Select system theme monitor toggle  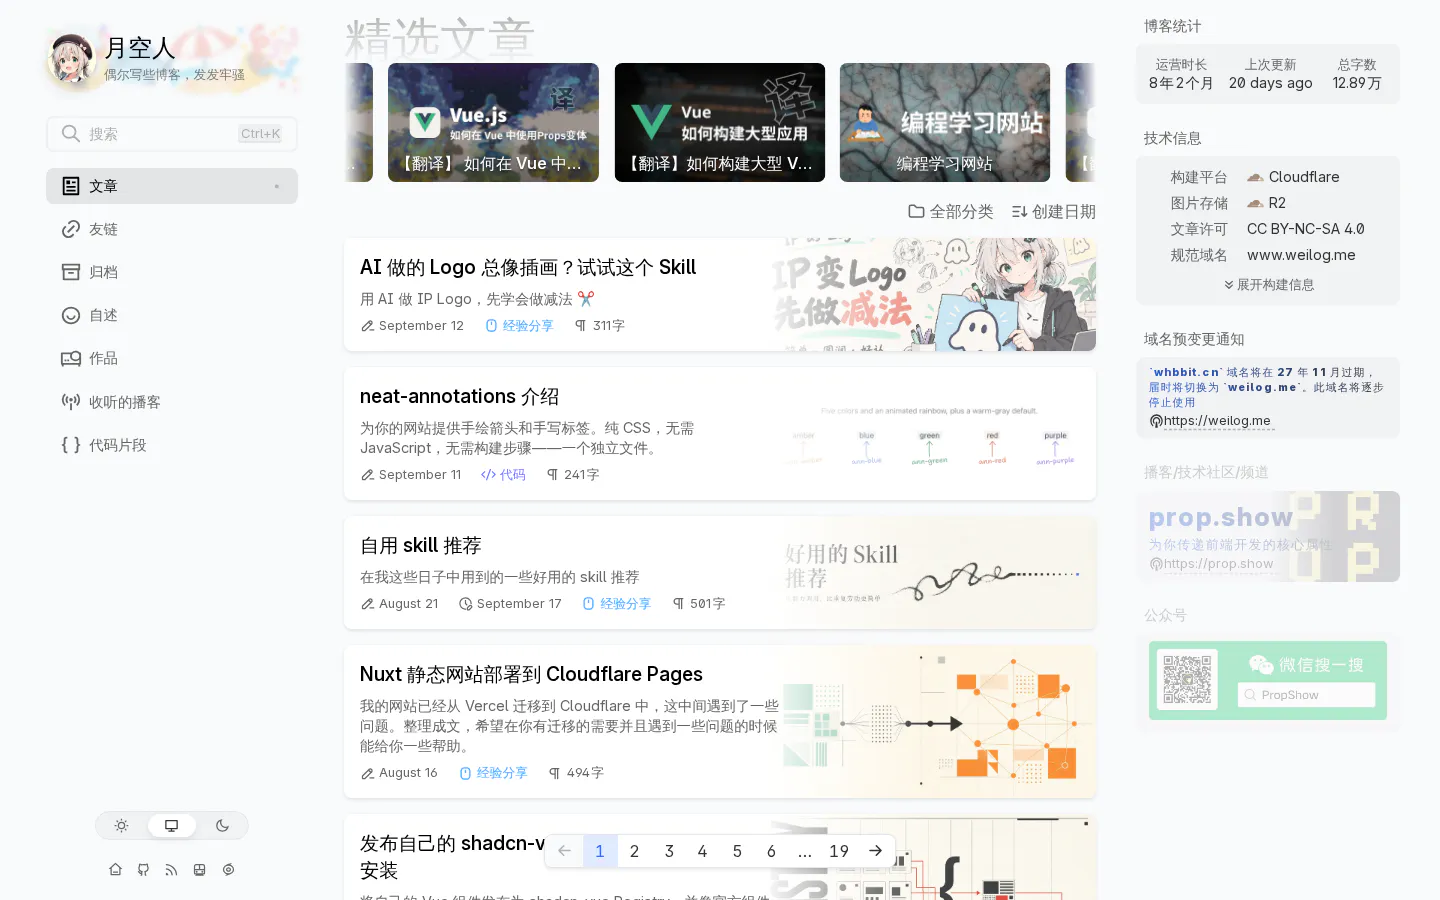(172, 826)
